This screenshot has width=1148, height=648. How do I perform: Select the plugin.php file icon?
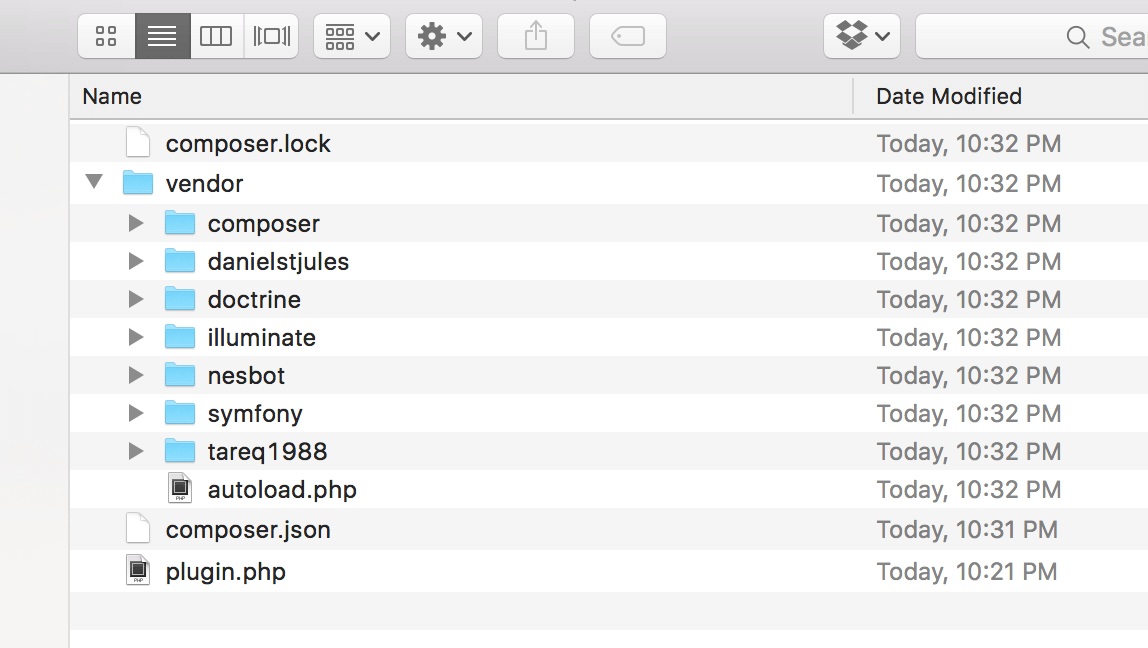(138, 570)
